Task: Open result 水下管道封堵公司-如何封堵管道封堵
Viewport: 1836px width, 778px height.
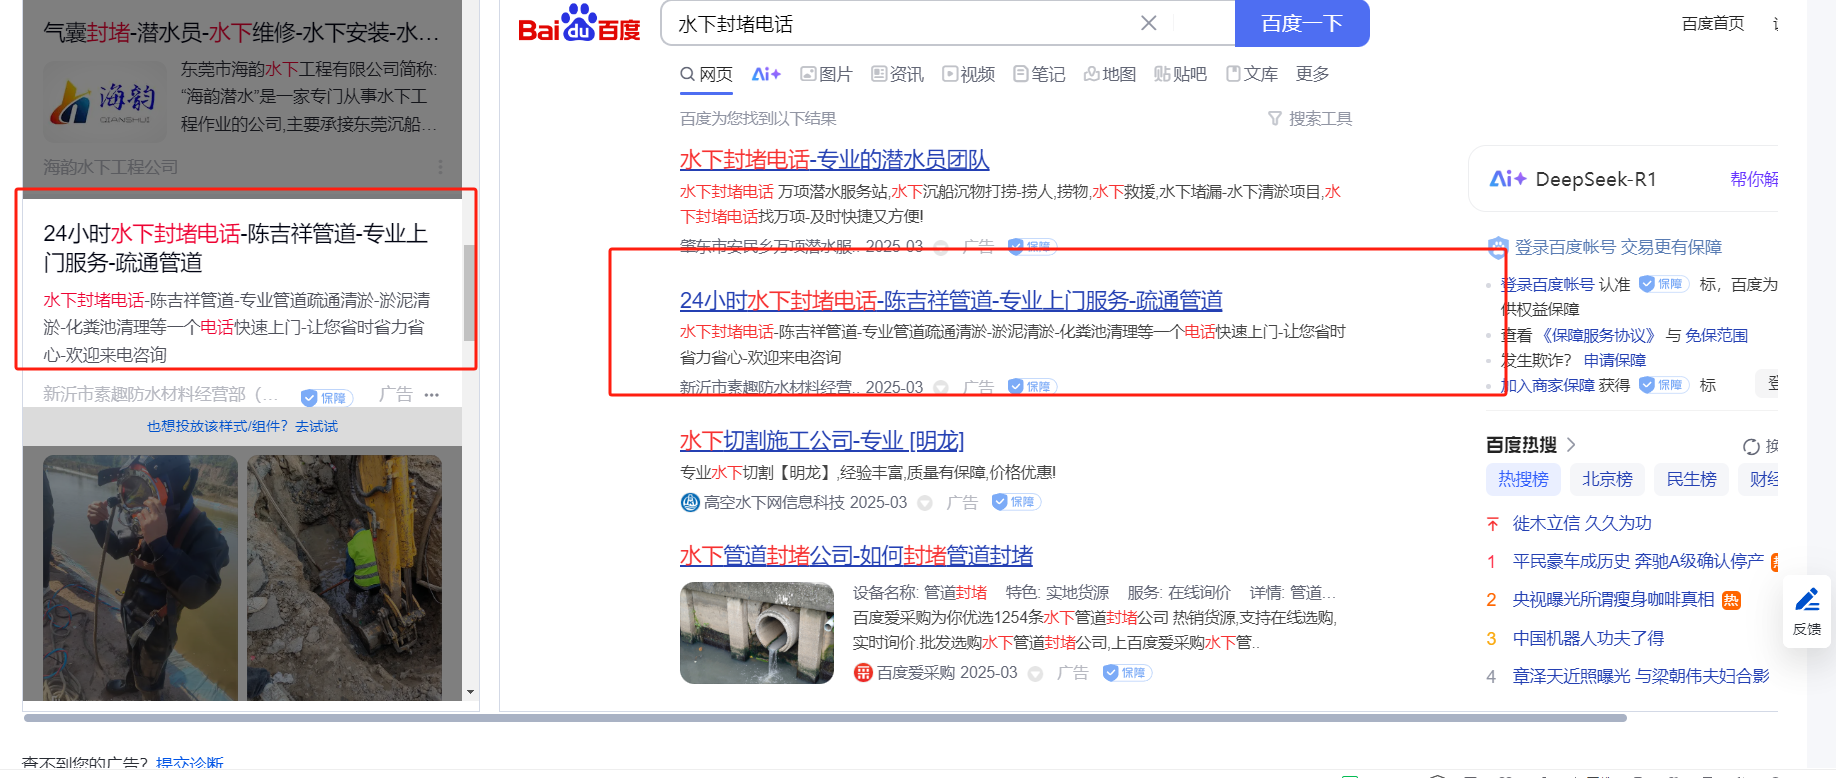Action: [x=856, y=556]
